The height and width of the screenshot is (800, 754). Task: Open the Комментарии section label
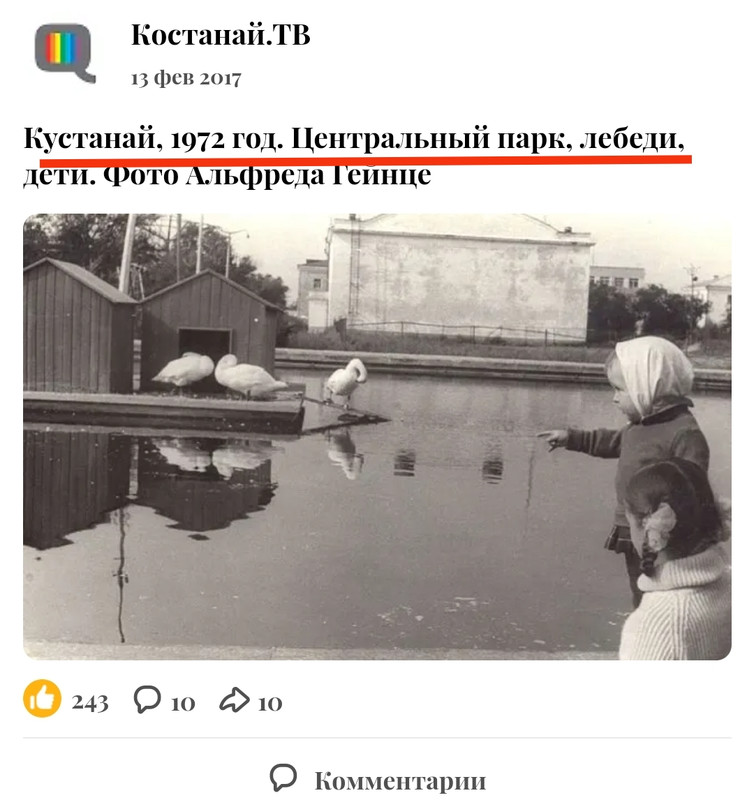coord(400,781)
